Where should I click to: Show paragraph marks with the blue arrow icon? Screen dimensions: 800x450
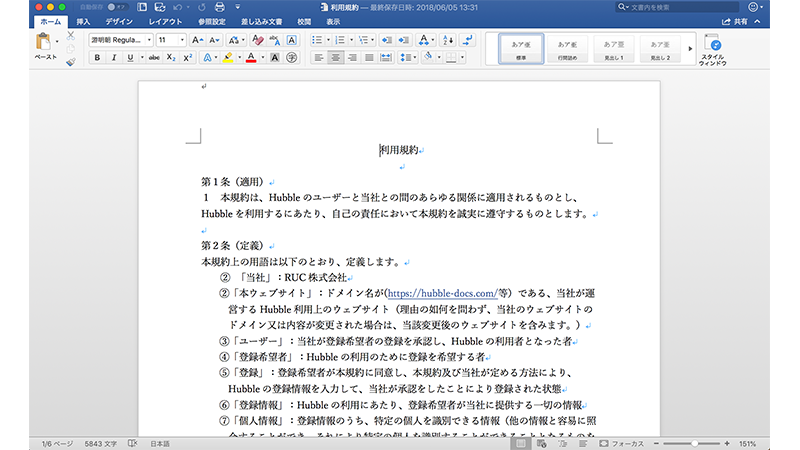[467, 40]
